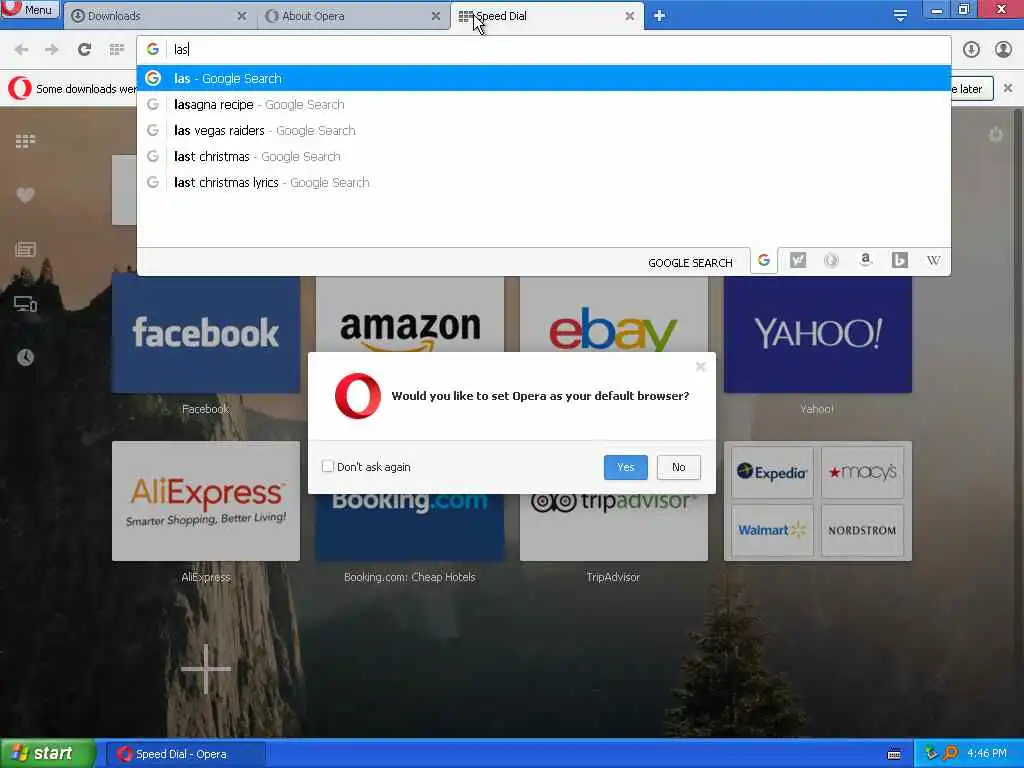Open the AliExpress speed dial tile
Image resolution: width=1024 pixels, height=768 pixels.
point(206,501)
